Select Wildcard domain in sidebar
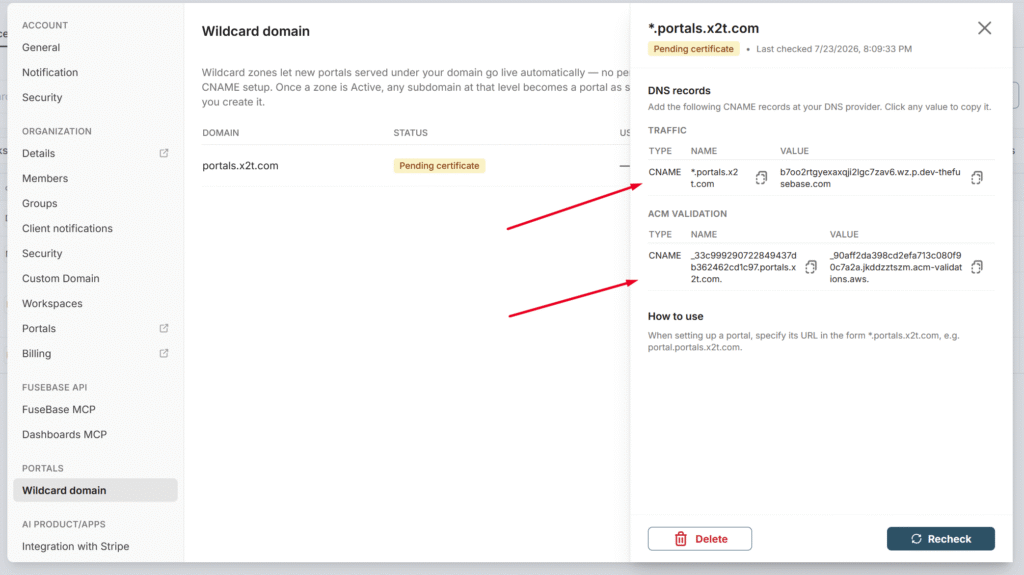1024x575 pixels. coord(95,490)
